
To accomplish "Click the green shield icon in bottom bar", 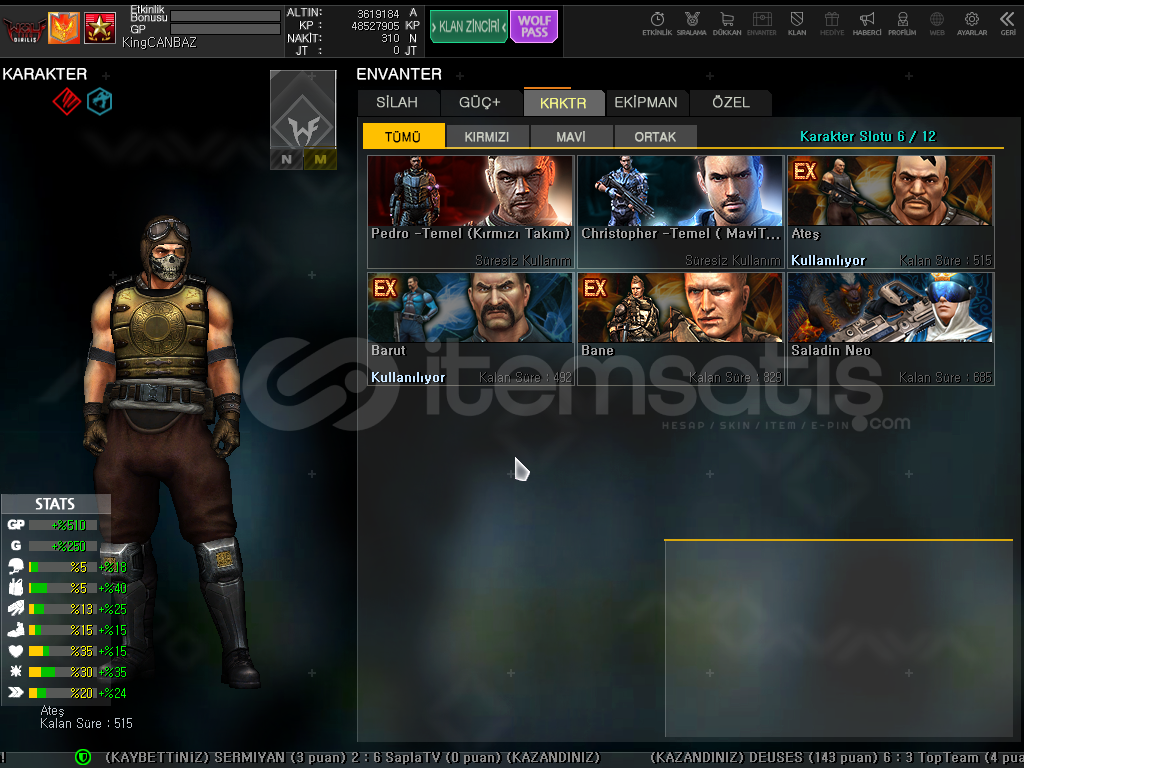I will pyautogui.click(x=83, y=757).
